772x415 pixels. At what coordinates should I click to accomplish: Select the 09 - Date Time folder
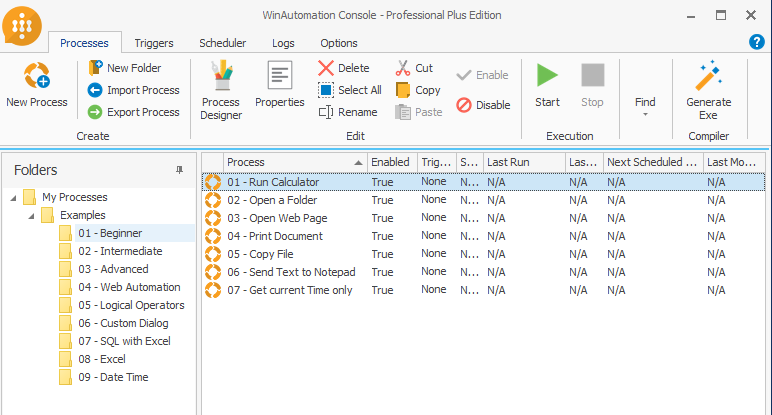click(x=113, y=377)
